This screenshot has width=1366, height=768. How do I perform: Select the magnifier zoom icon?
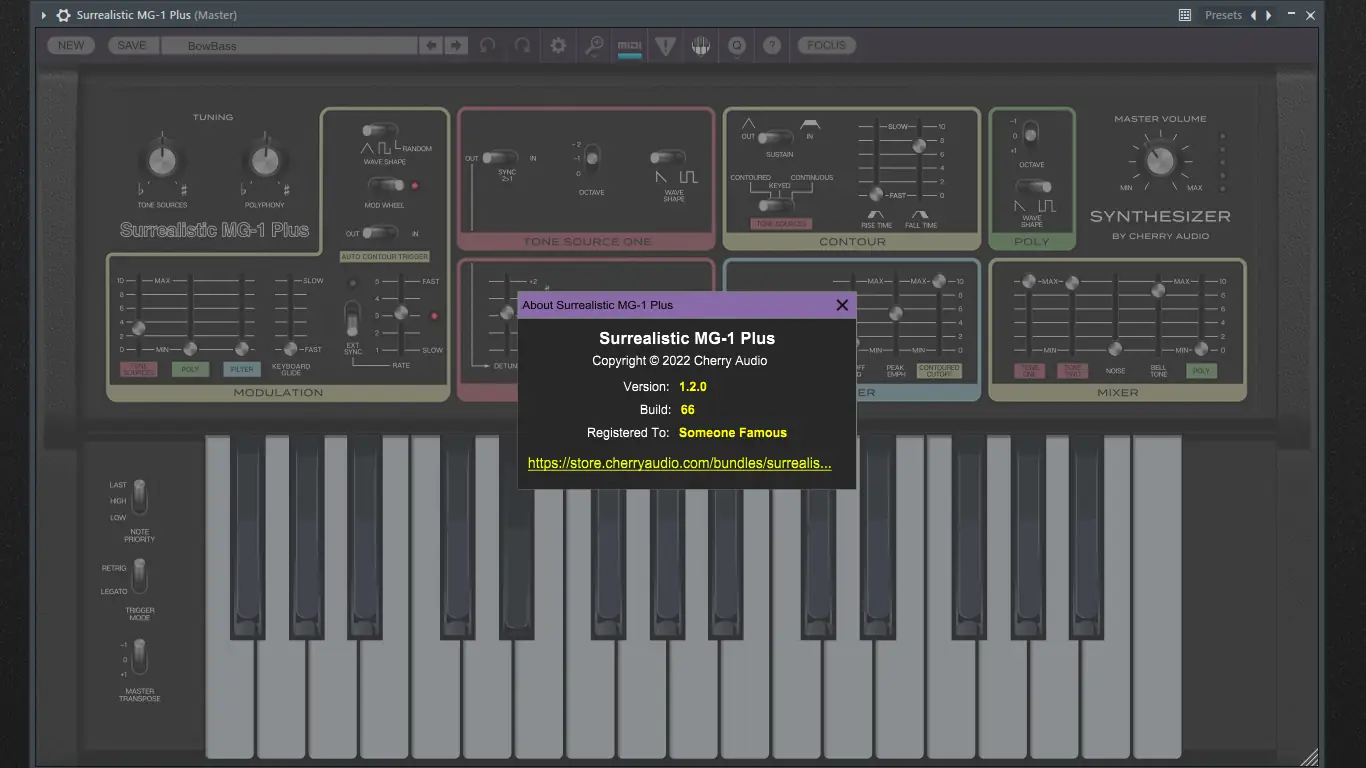pyautogui.click(x=594, y=45)
